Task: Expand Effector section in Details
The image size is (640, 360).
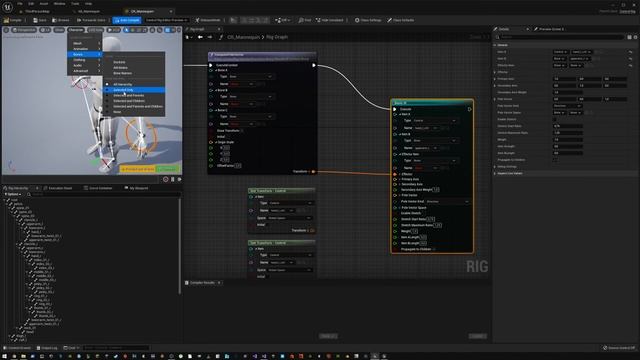Action: [495, 72]
